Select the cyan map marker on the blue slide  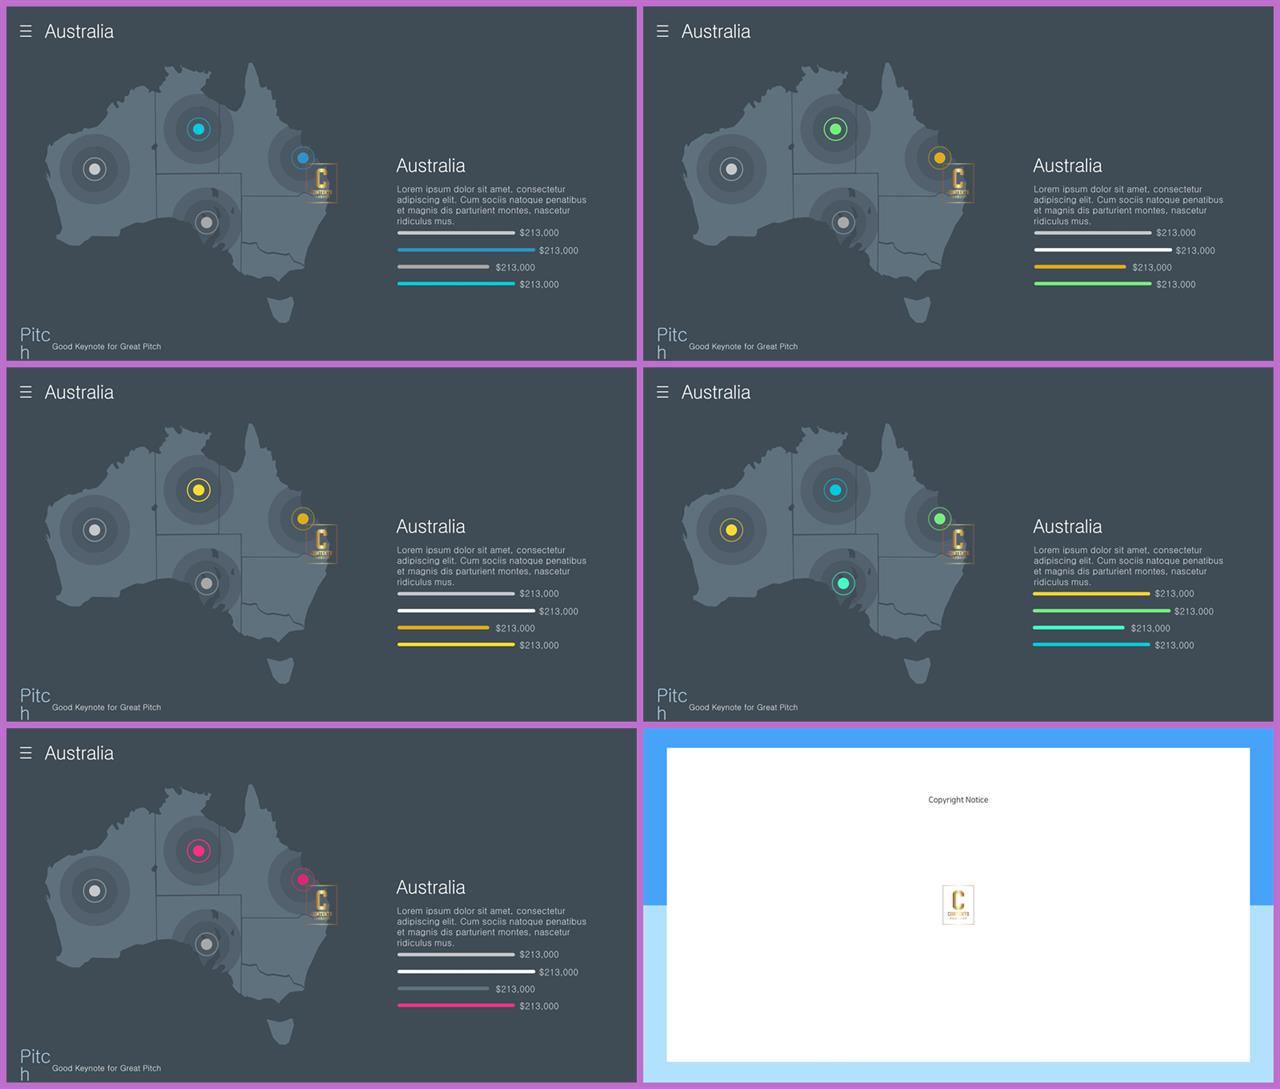pyautogui.click(x=198, y=129)
